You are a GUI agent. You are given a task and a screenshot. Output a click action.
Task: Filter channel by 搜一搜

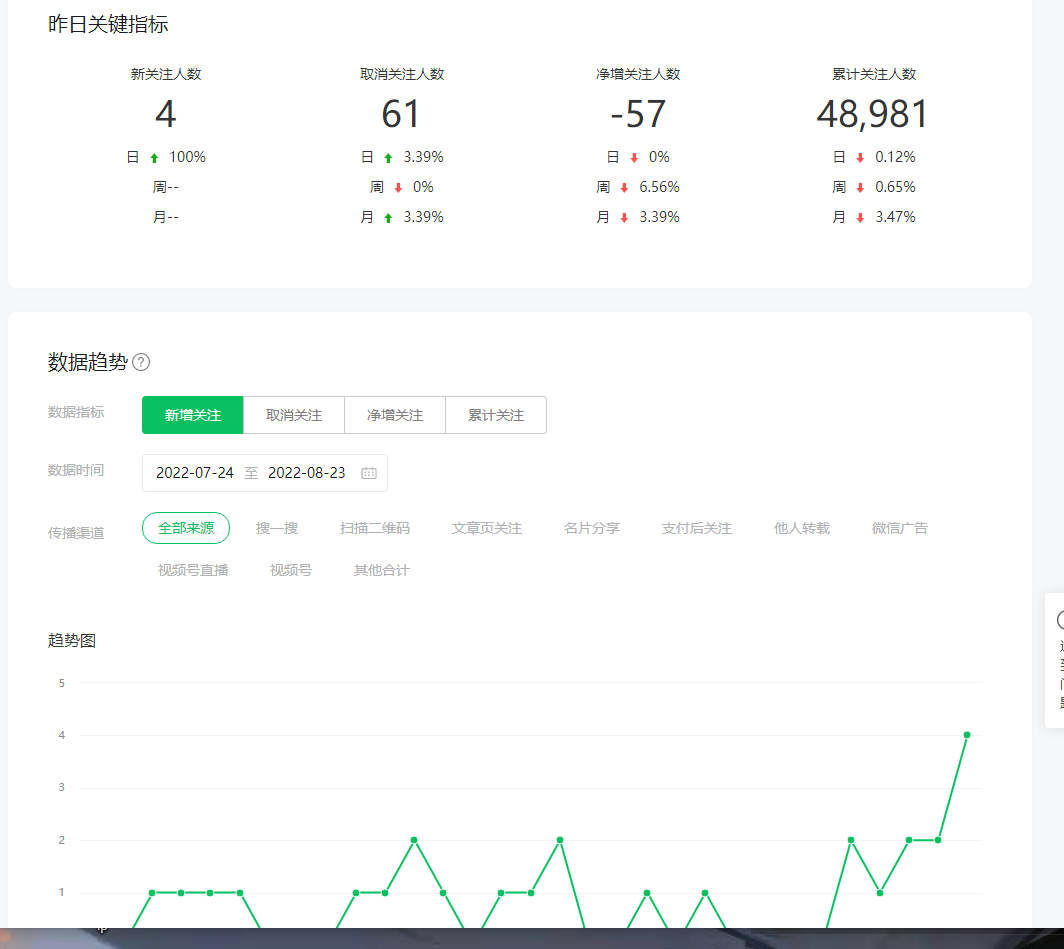pyautogui.click(x=277, y=528)
